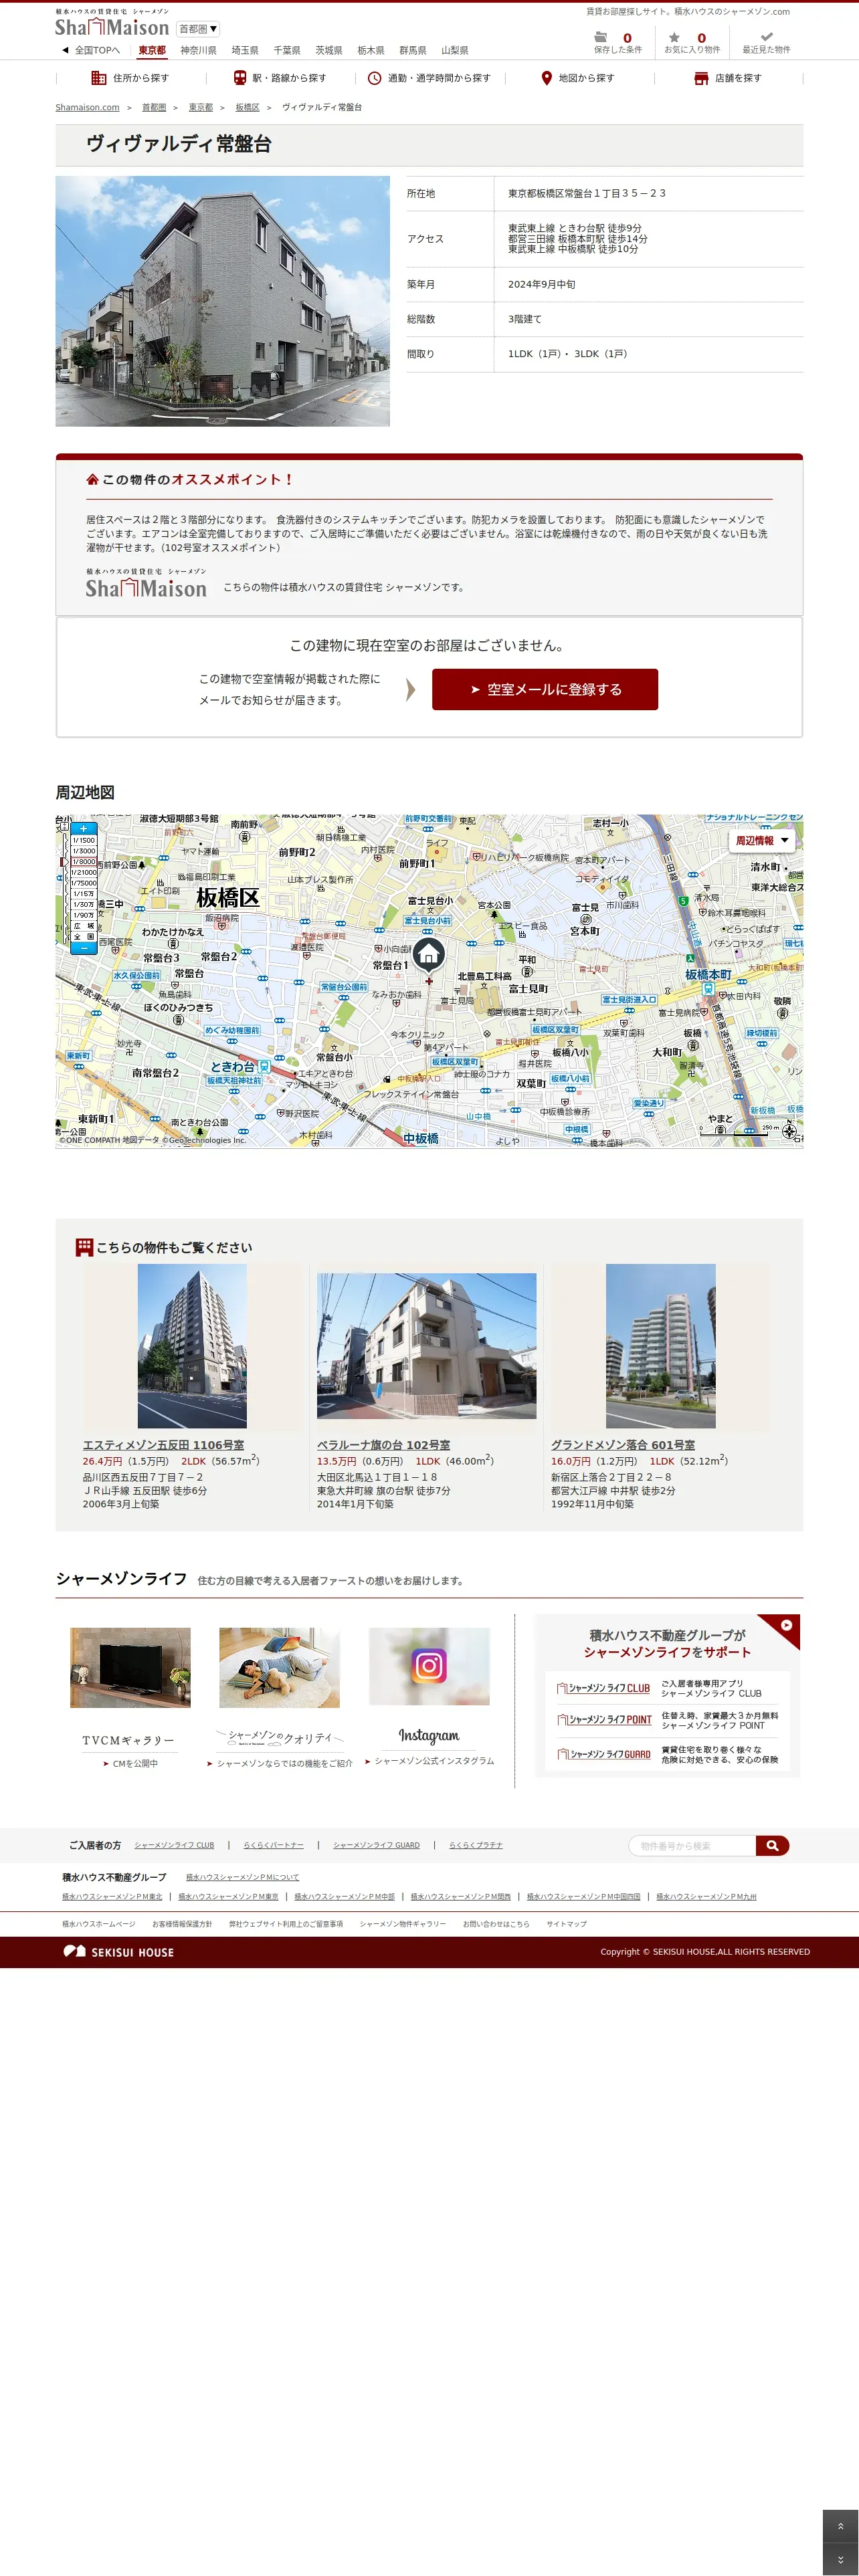
Task: Click the map compass icon
Action: 789,1131
